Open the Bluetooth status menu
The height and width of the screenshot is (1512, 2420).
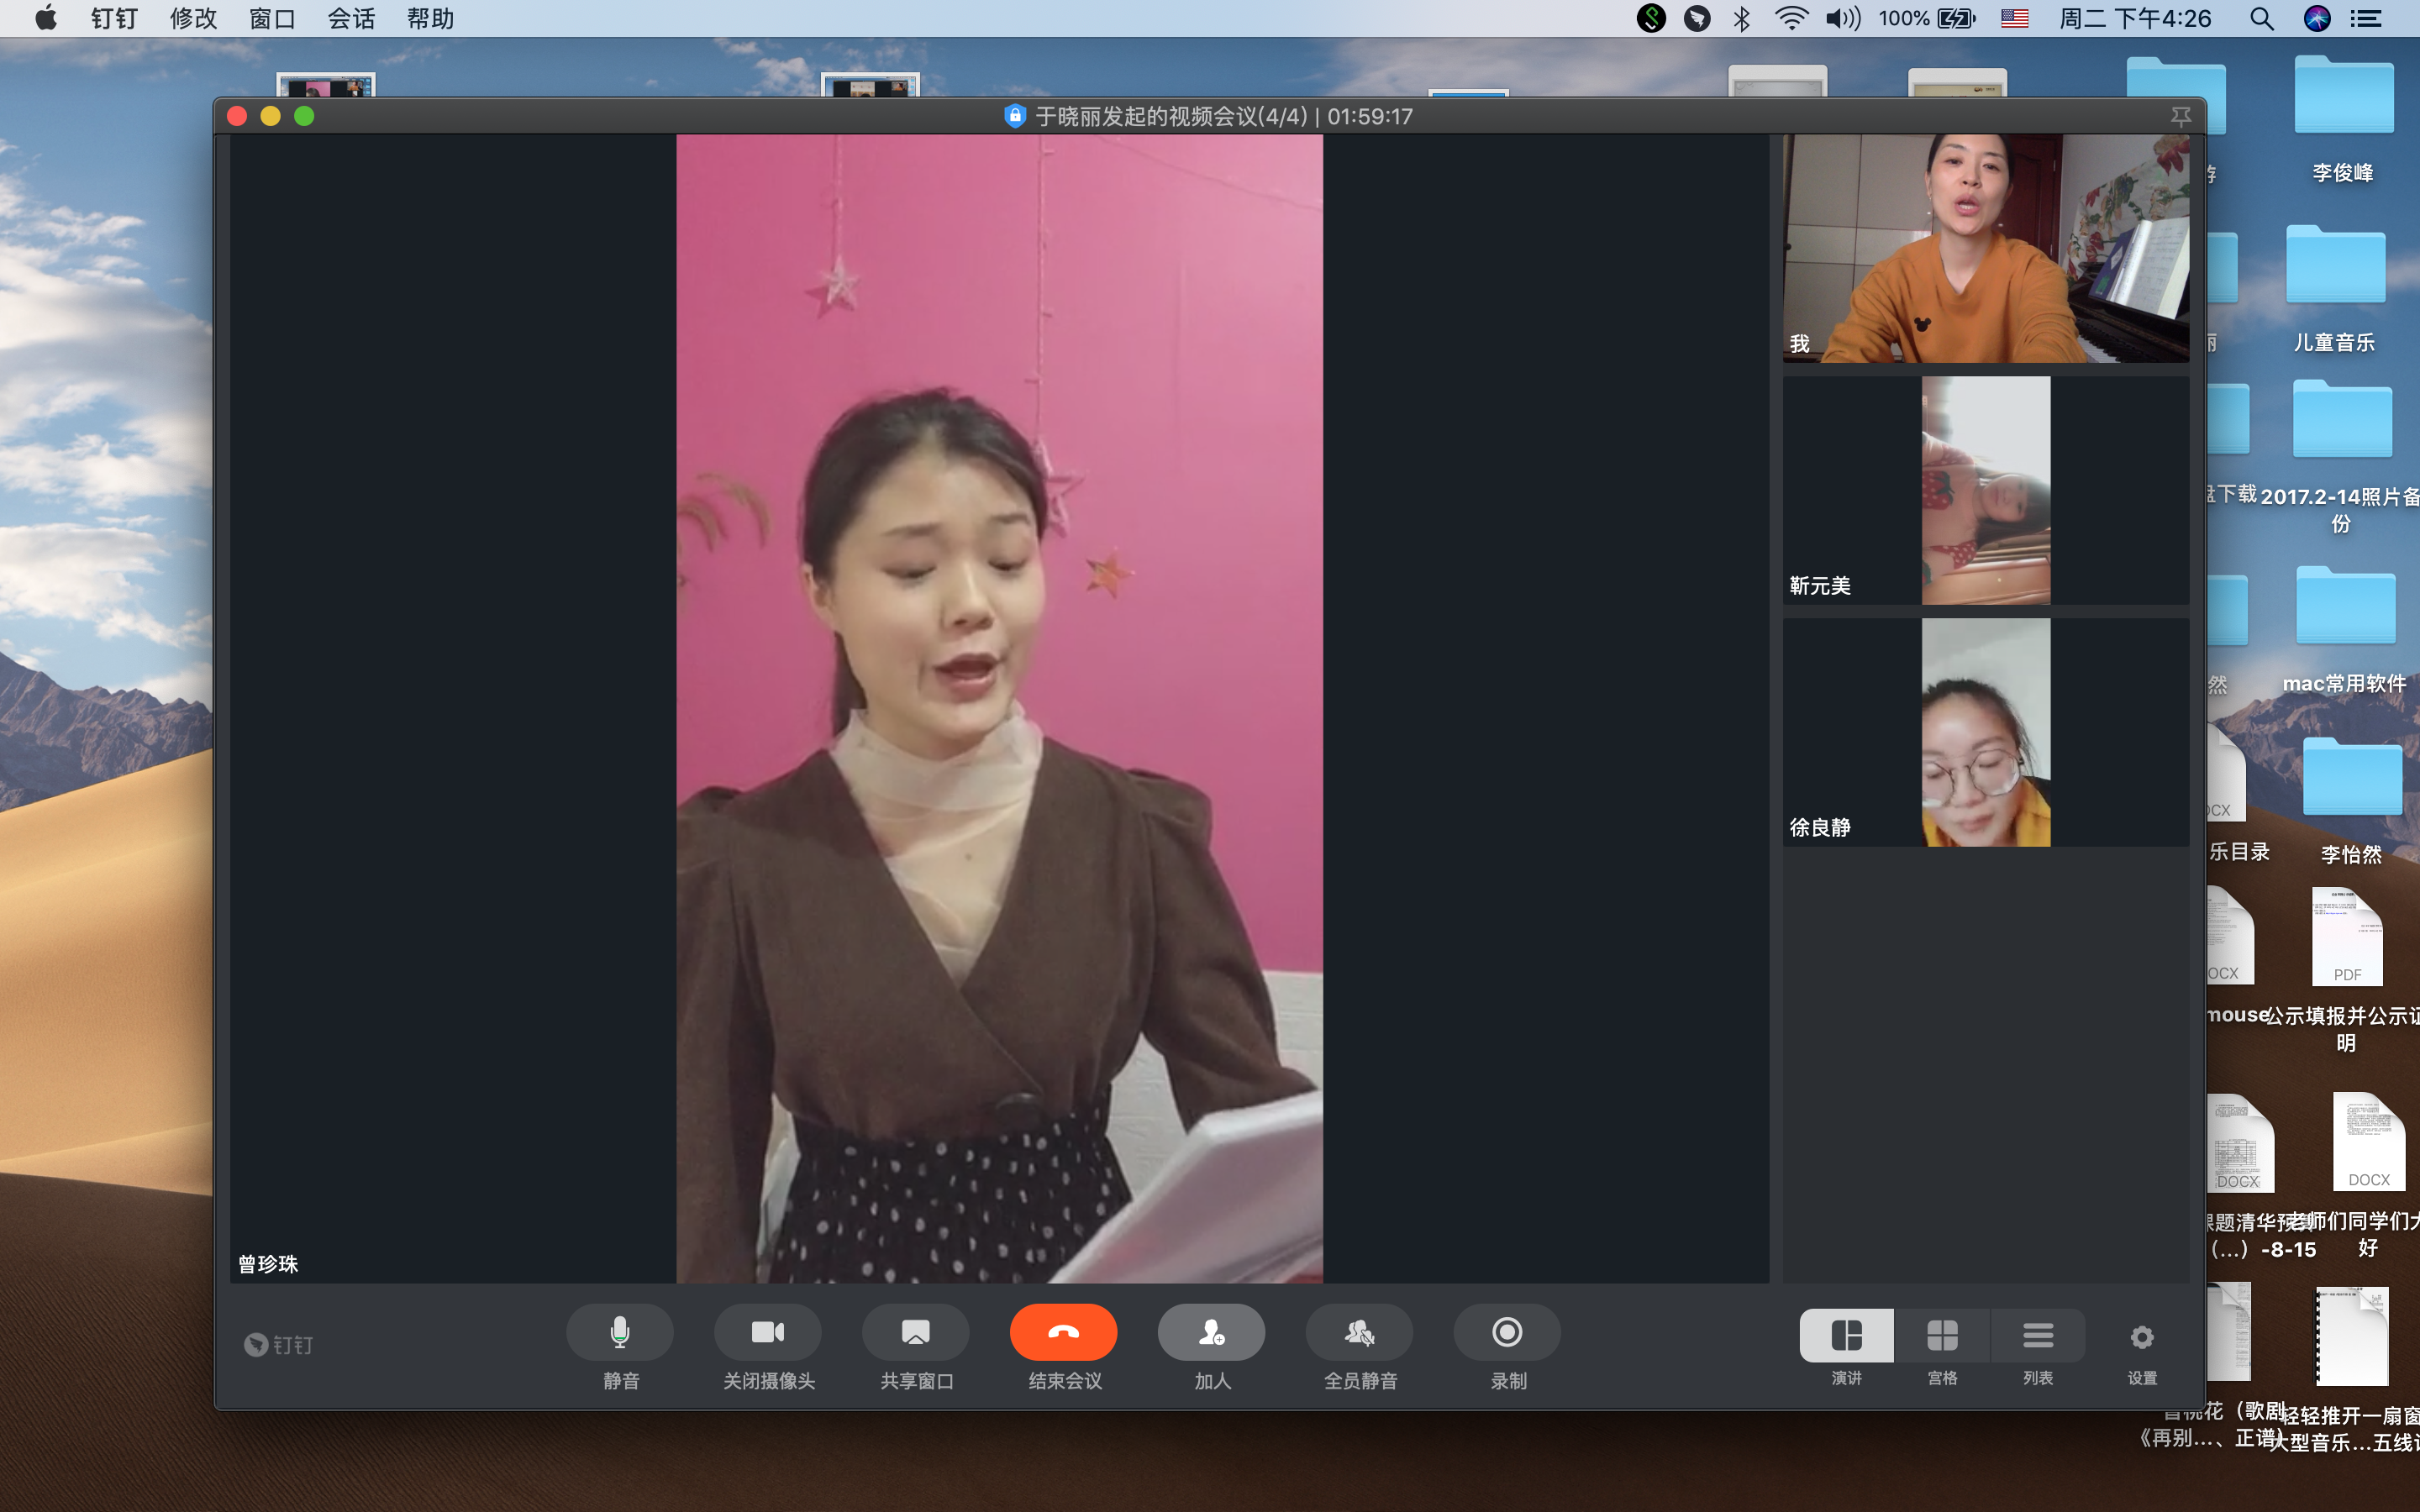[1741, 18]
